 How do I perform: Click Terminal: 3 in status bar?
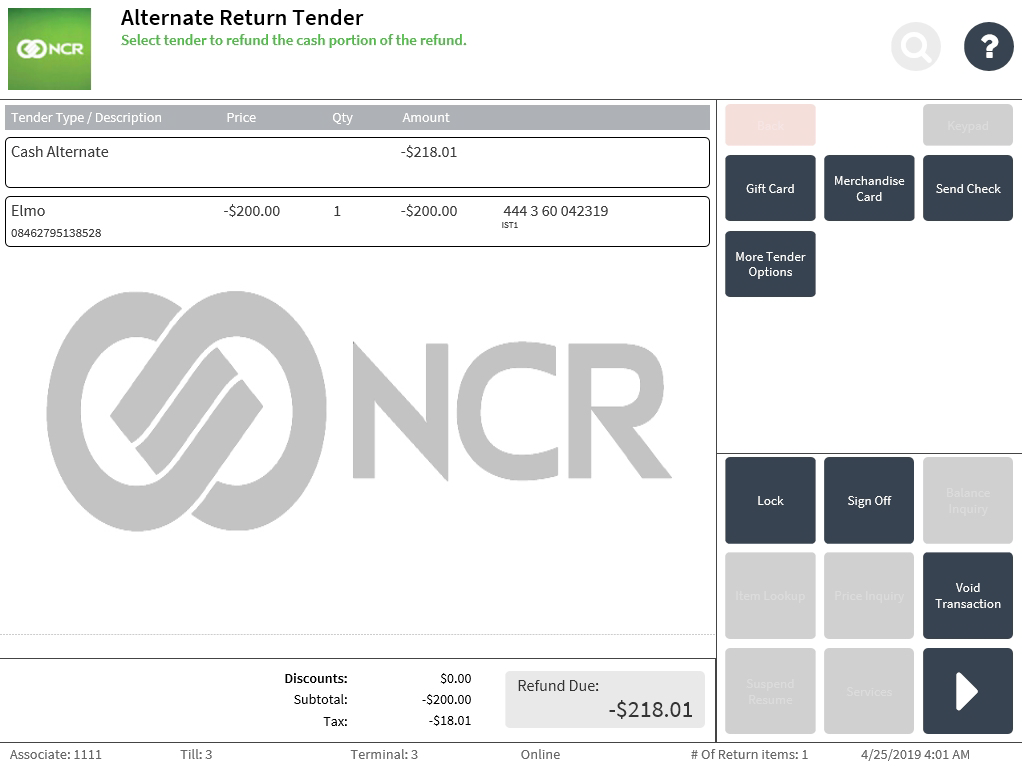pos(384,754)
